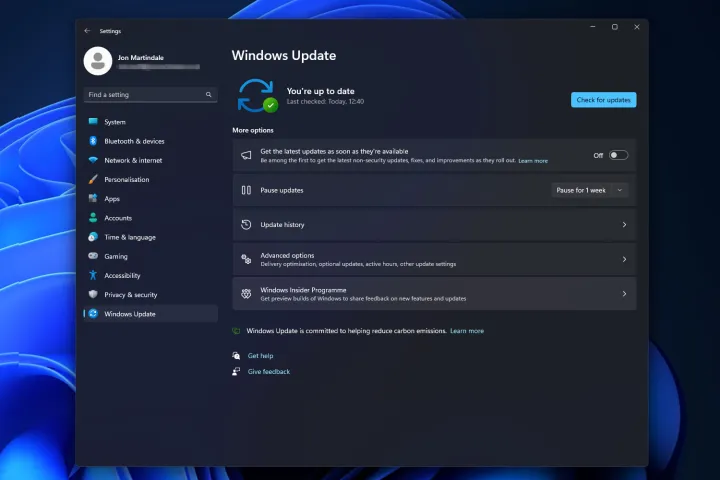Screen dimensions: 720x480
Task: Click the Network wifi icon
Action: click(93, 160)
